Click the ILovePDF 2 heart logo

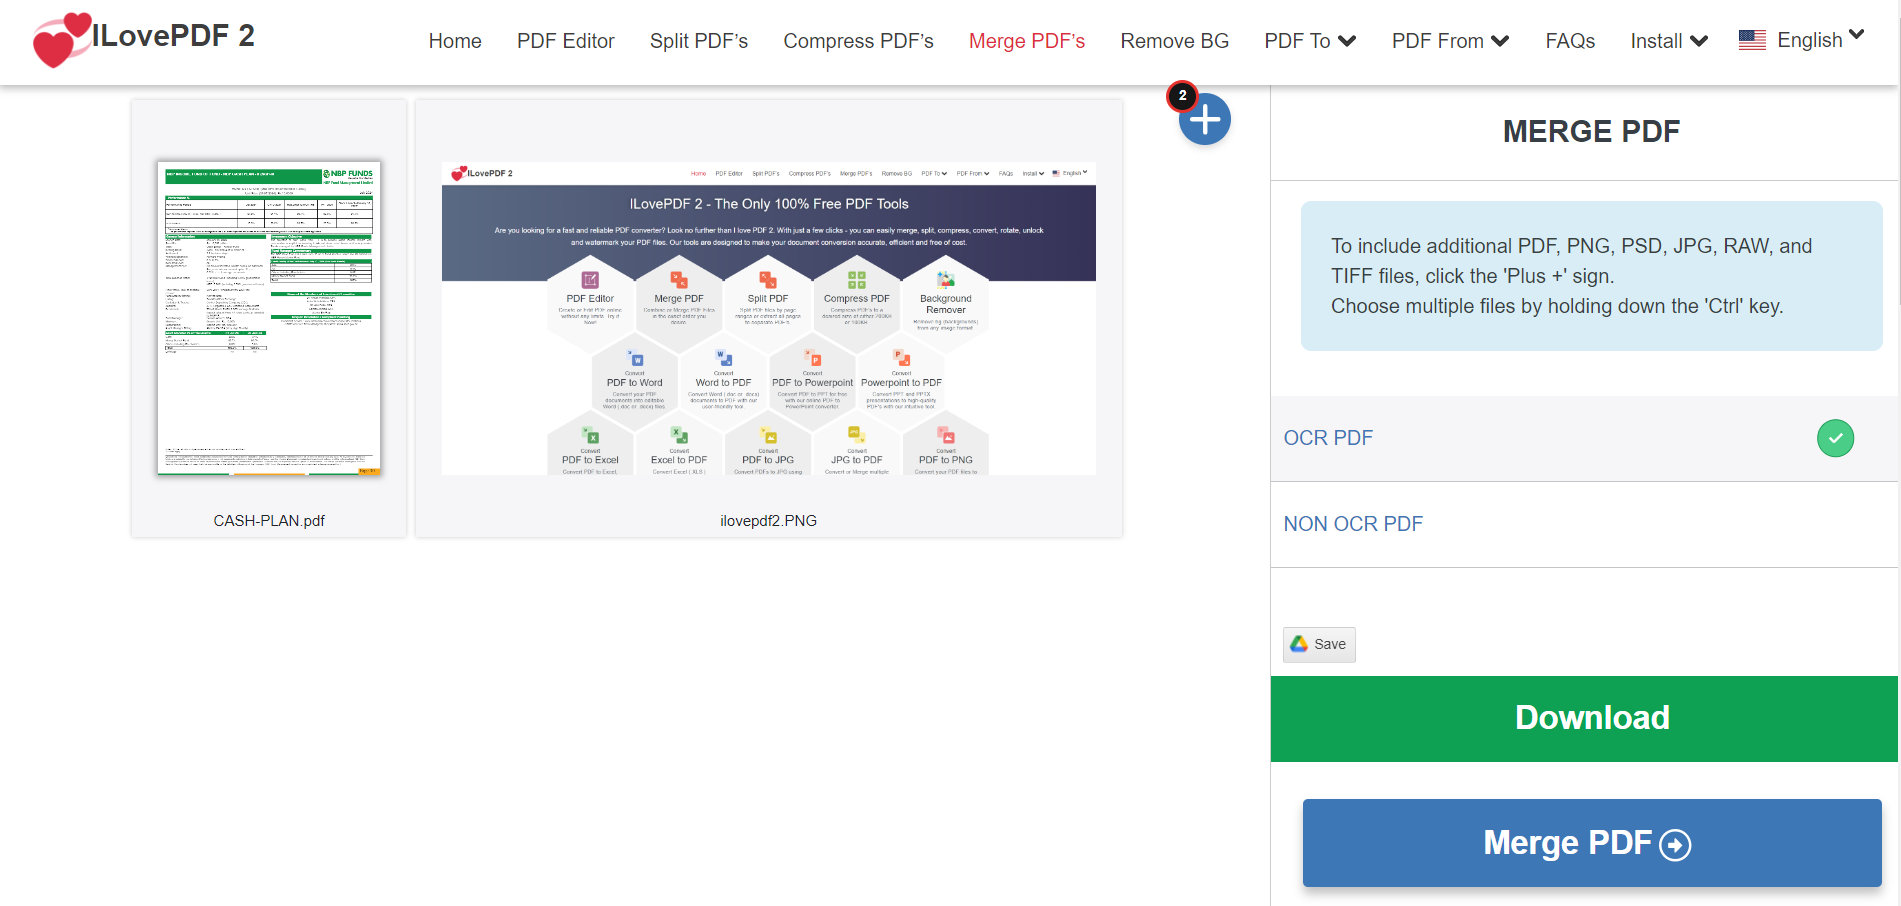tap(61, 40)
